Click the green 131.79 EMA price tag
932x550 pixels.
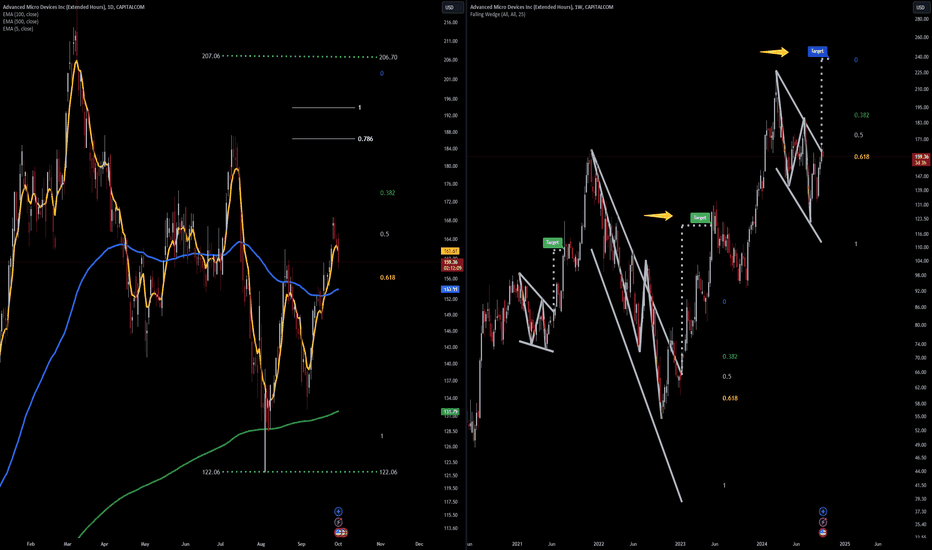click(451, 411)
